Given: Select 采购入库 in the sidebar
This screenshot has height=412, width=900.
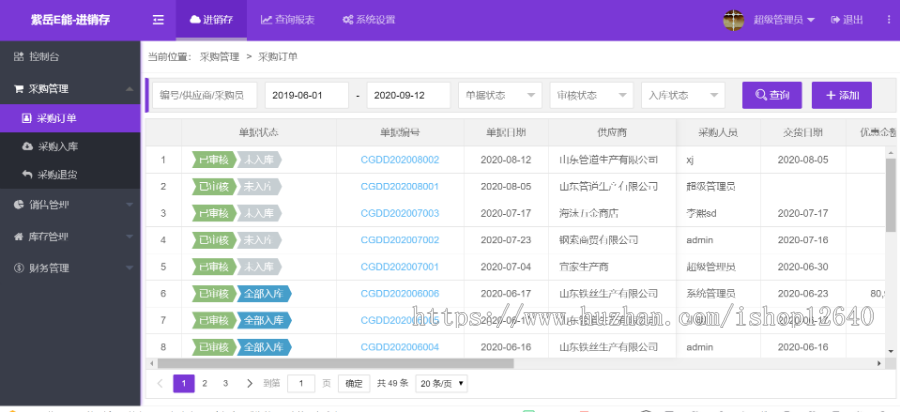Looking at the screenshot, I should point(70,146).
